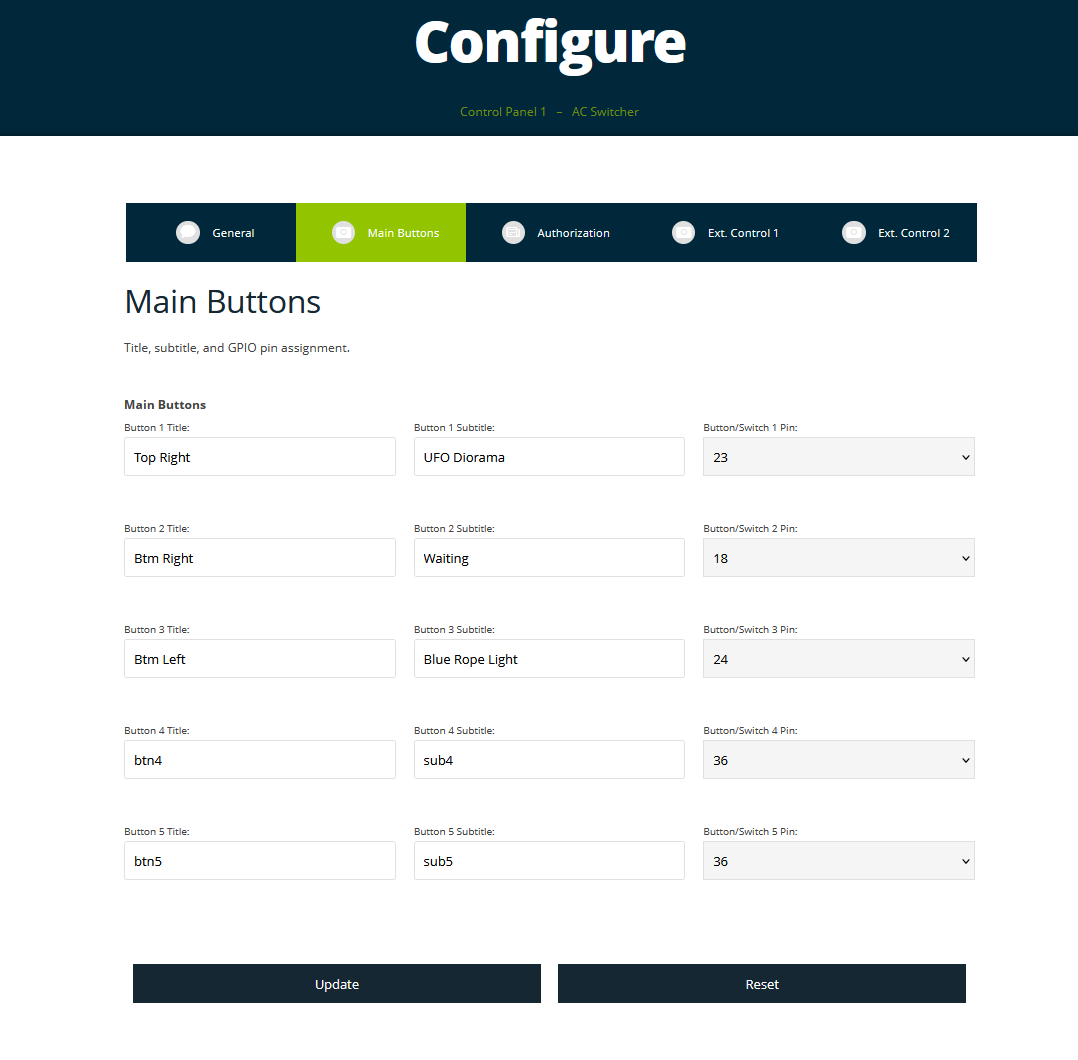Click the Ext. Control 2 tab icon
This screenshot has width=1078, height=1060.
click(x=853, y=232)
